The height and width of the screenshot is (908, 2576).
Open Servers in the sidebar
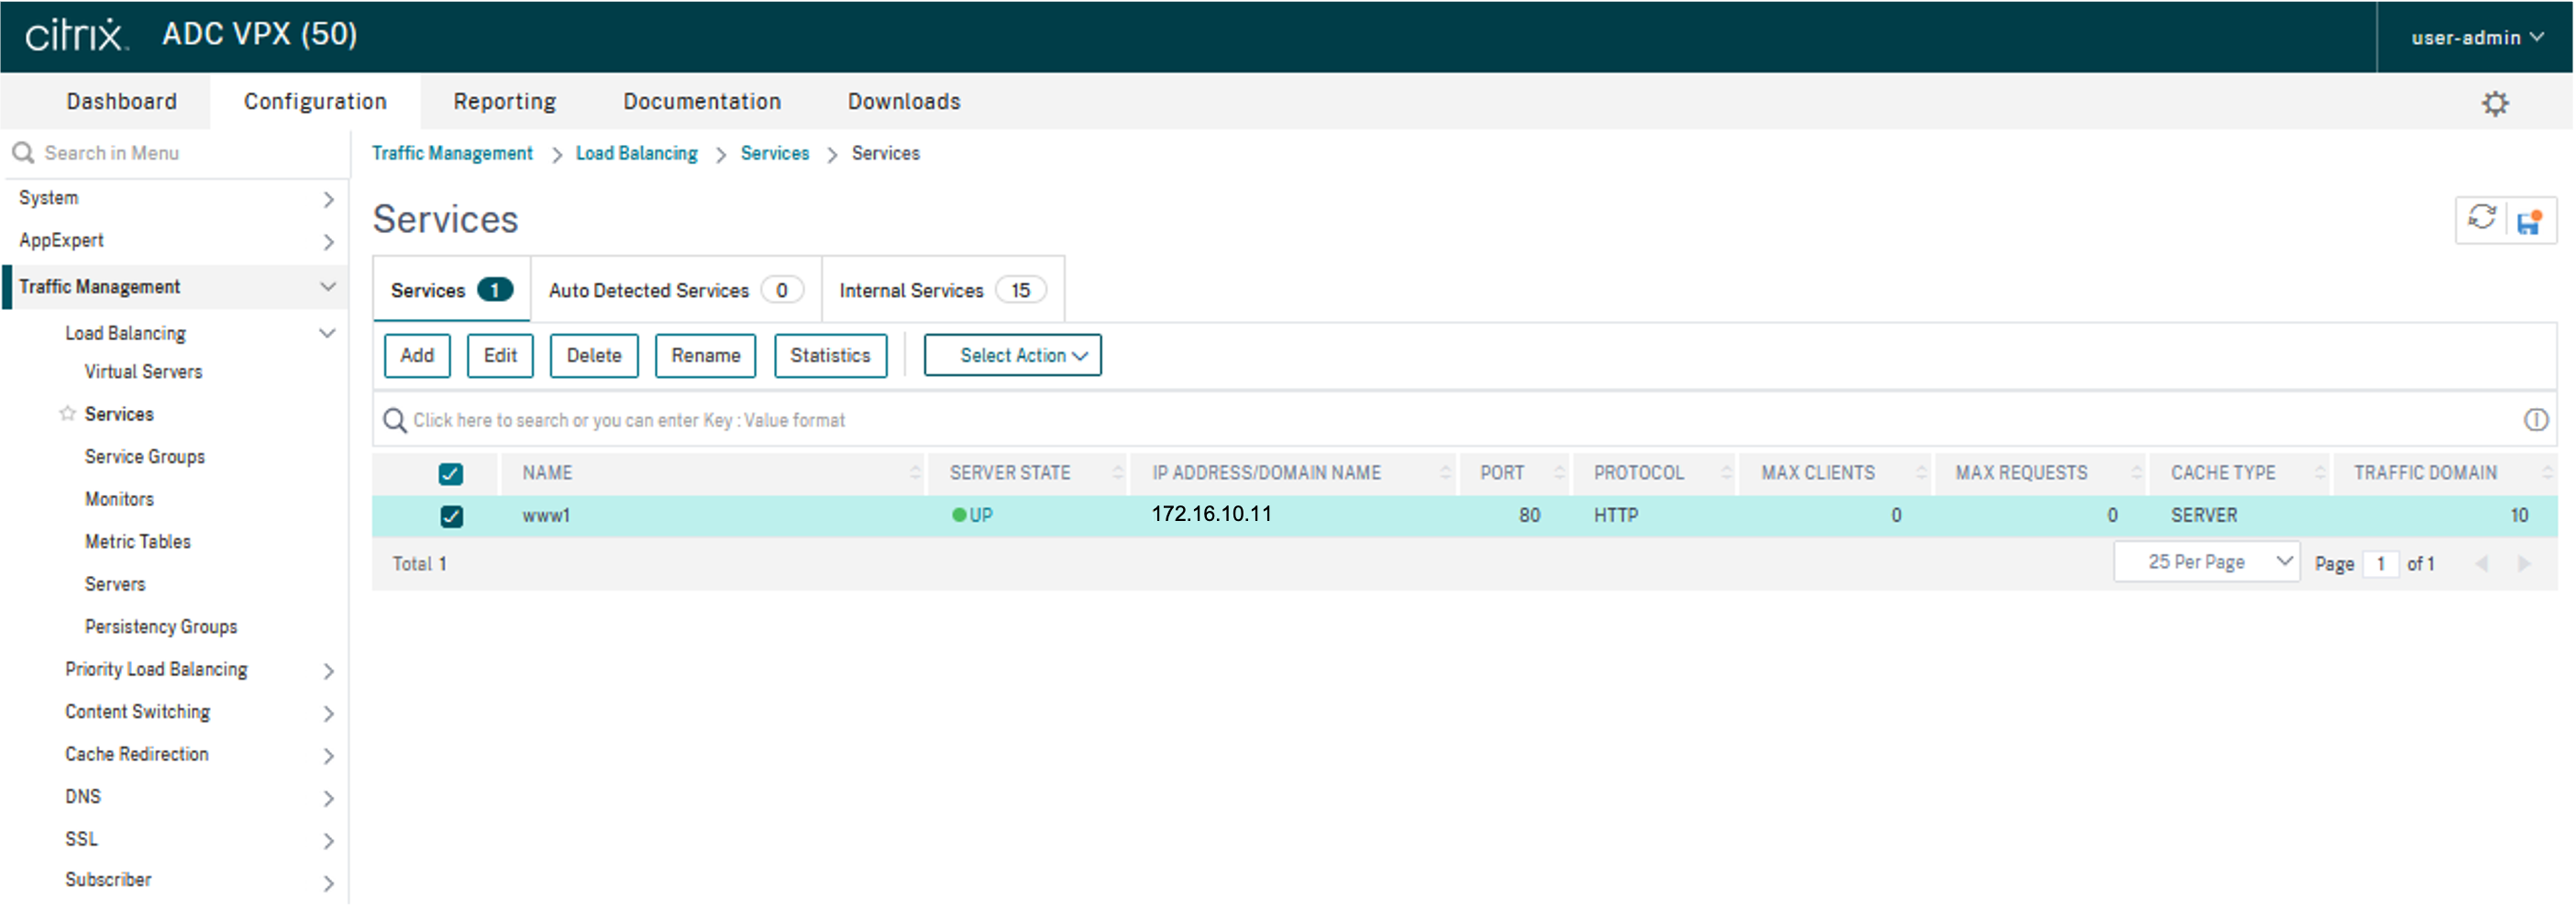115,584
